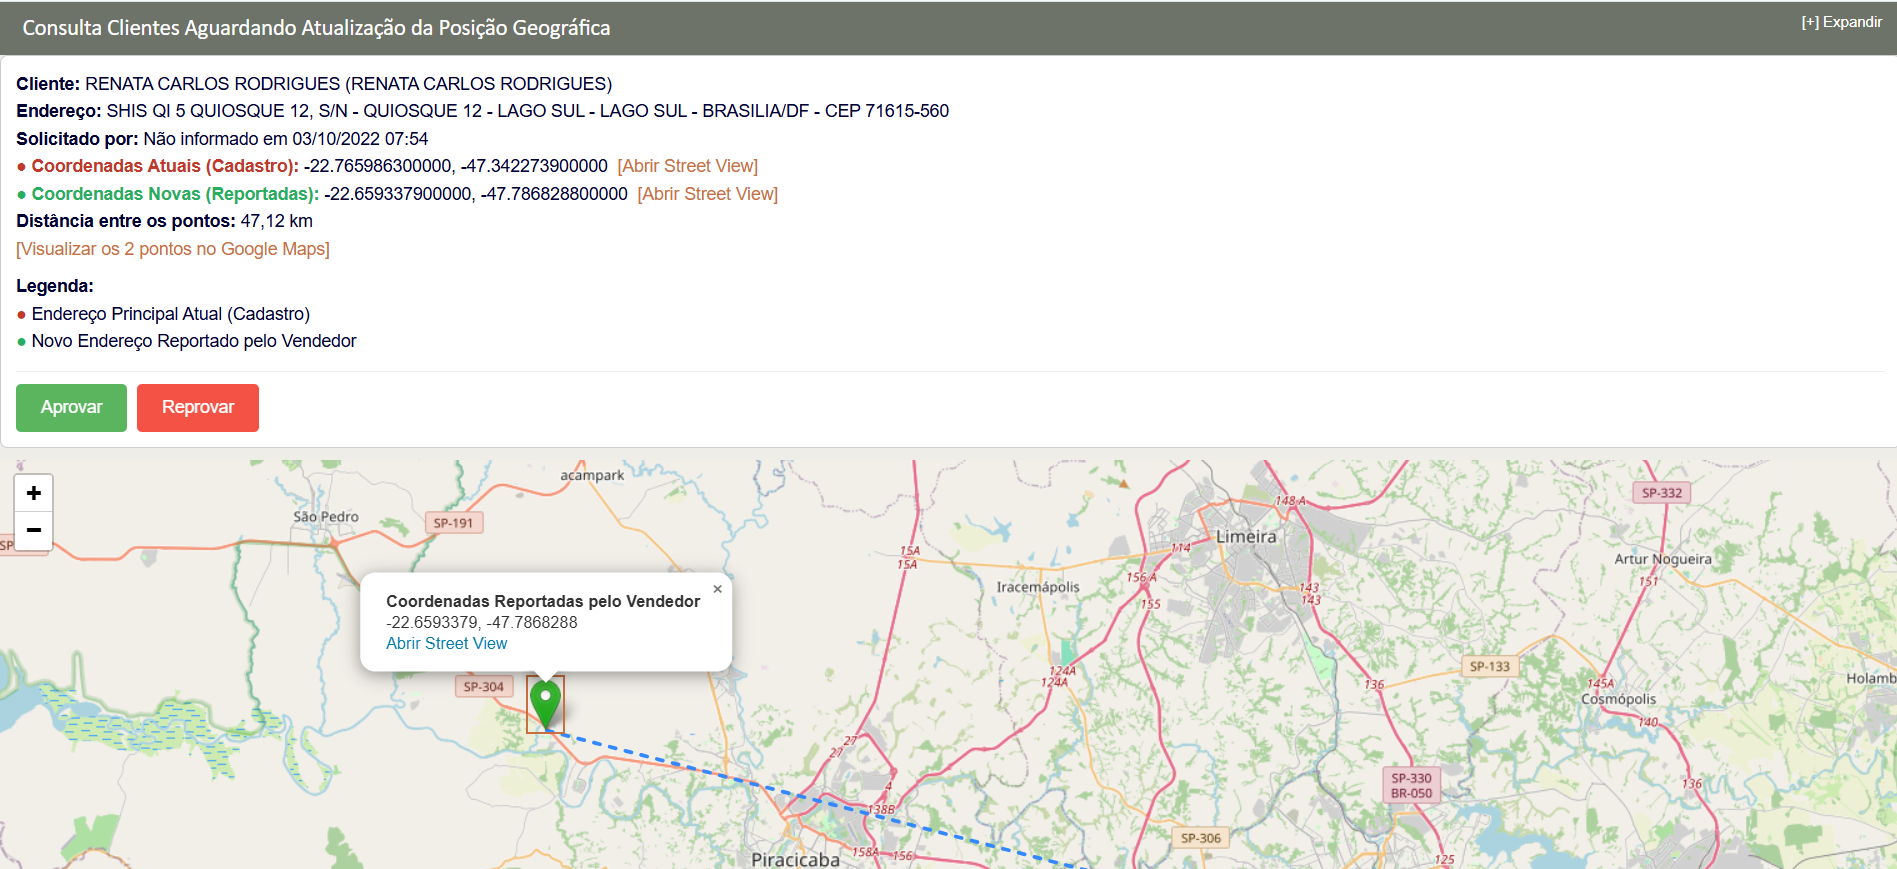This screenshot has width=1897, height=869.
Task: Reject the update with Reprovar button
Action: pos(198,408)
